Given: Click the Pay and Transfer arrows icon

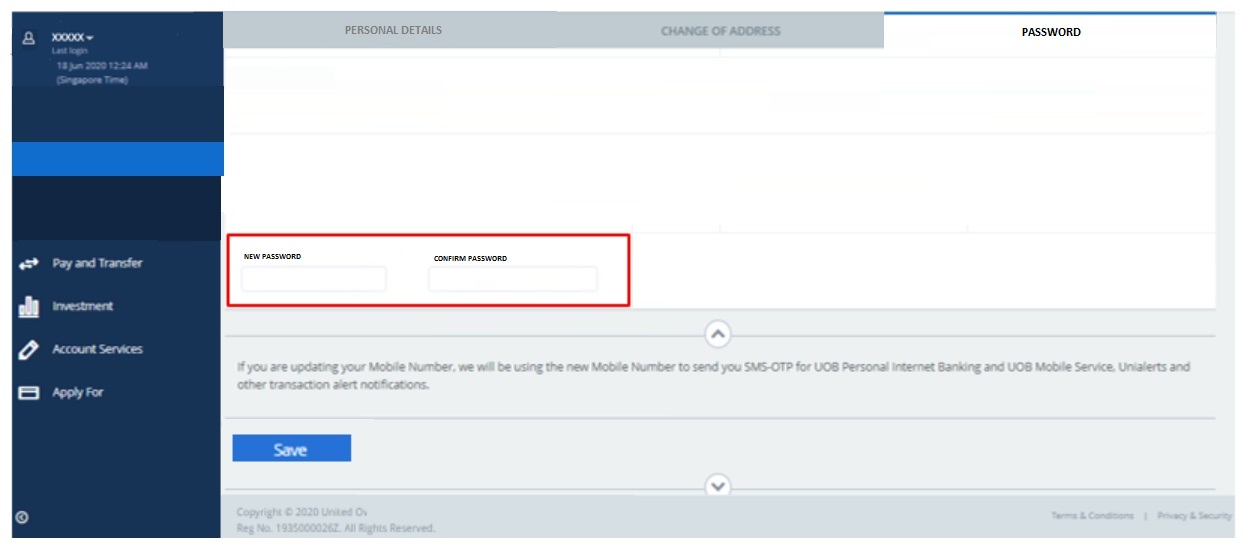Looking at the screenshot, I should pyautogui.click(x=29, y=264).
